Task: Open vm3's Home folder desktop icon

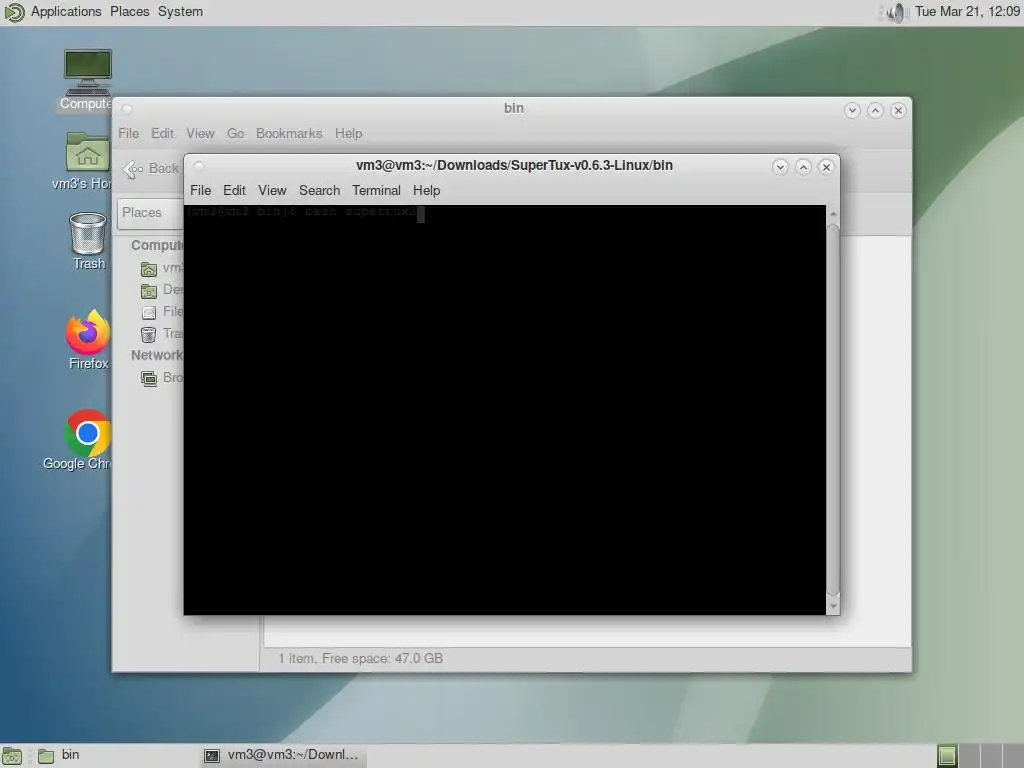Action: (88, 161)
